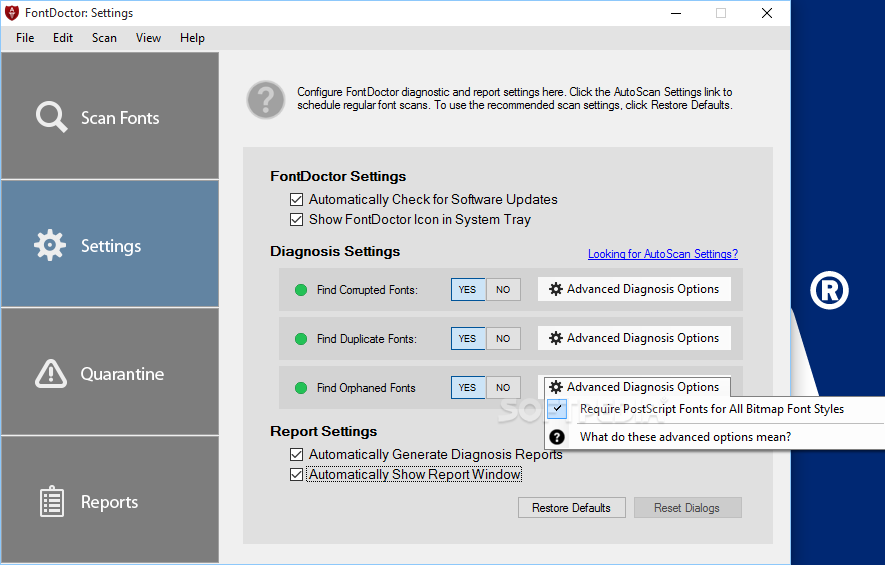Set Find Orphaned Fonts to YES

pos(467,388)
